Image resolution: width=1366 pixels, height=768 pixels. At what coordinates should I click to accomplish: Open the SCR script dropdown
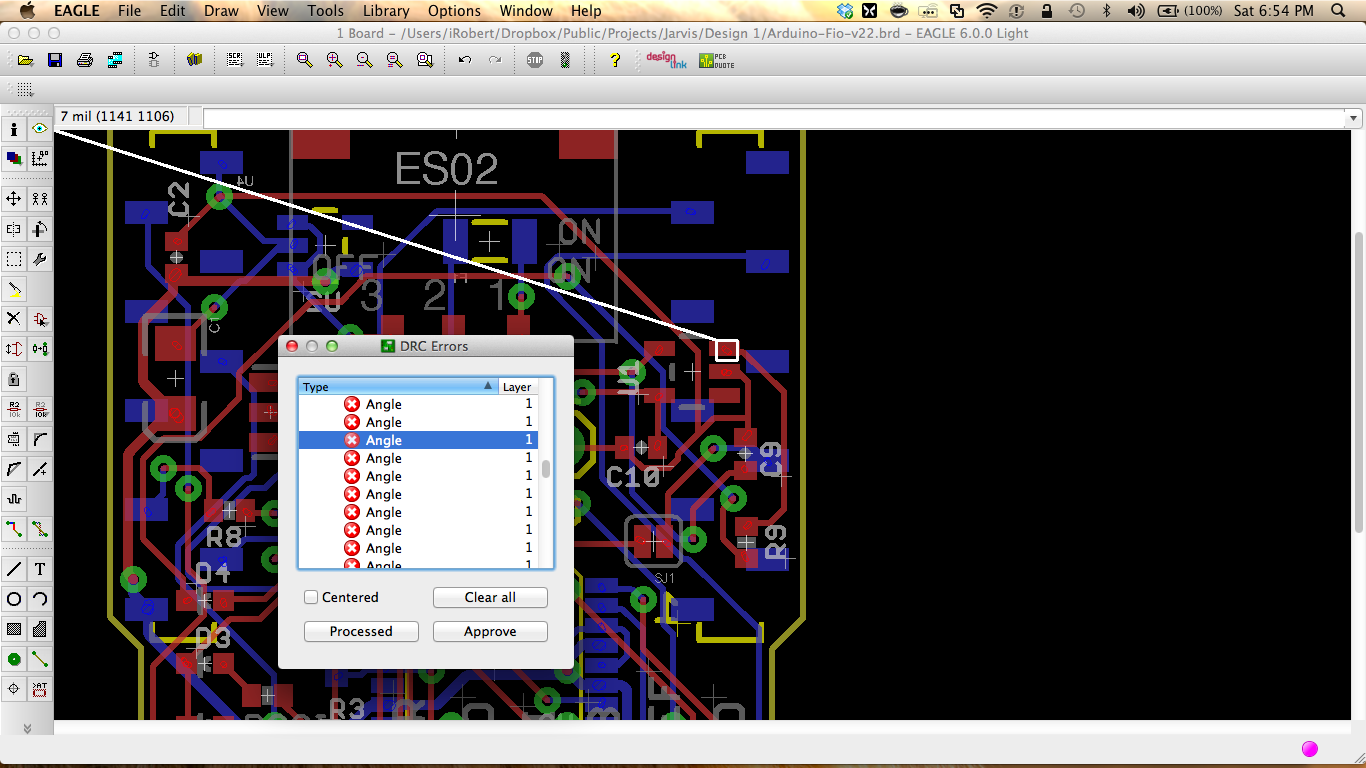[234, 60]
